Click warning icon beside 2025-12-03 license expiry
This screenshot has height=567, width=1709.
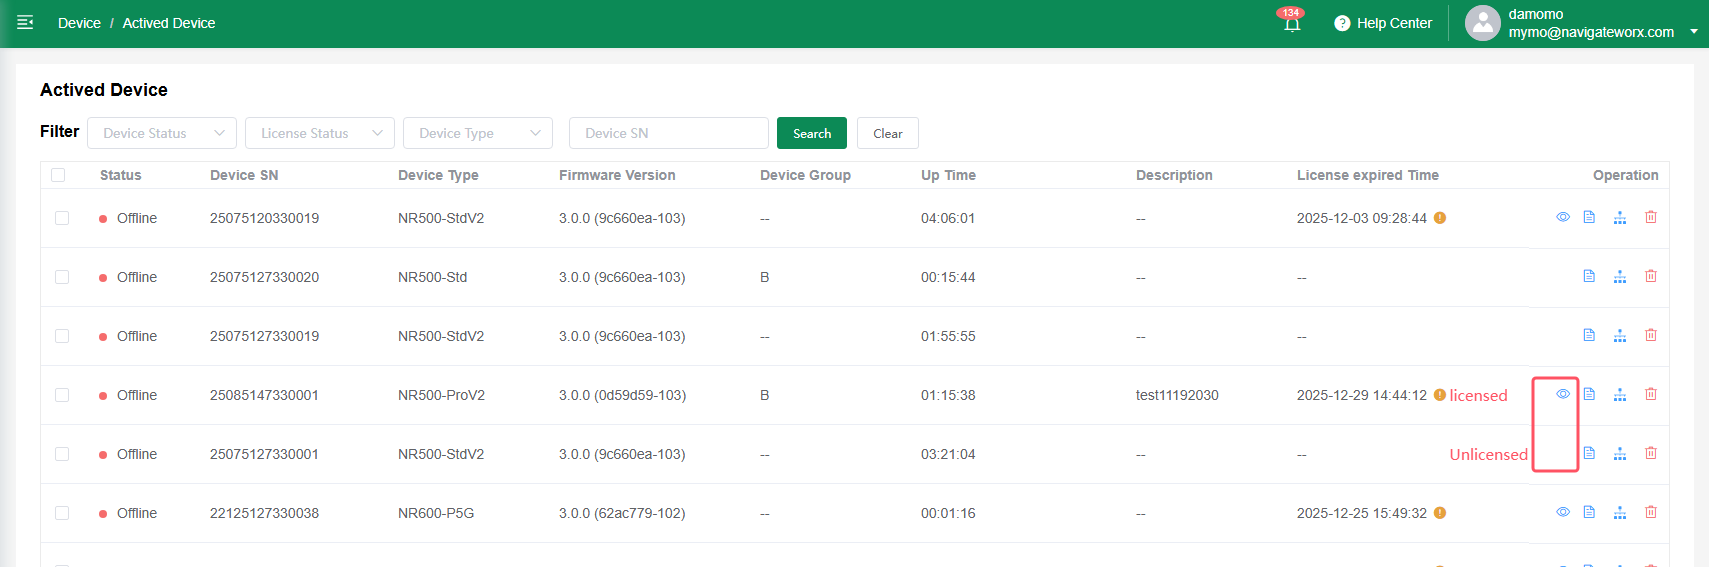[x=1440, y=218]
